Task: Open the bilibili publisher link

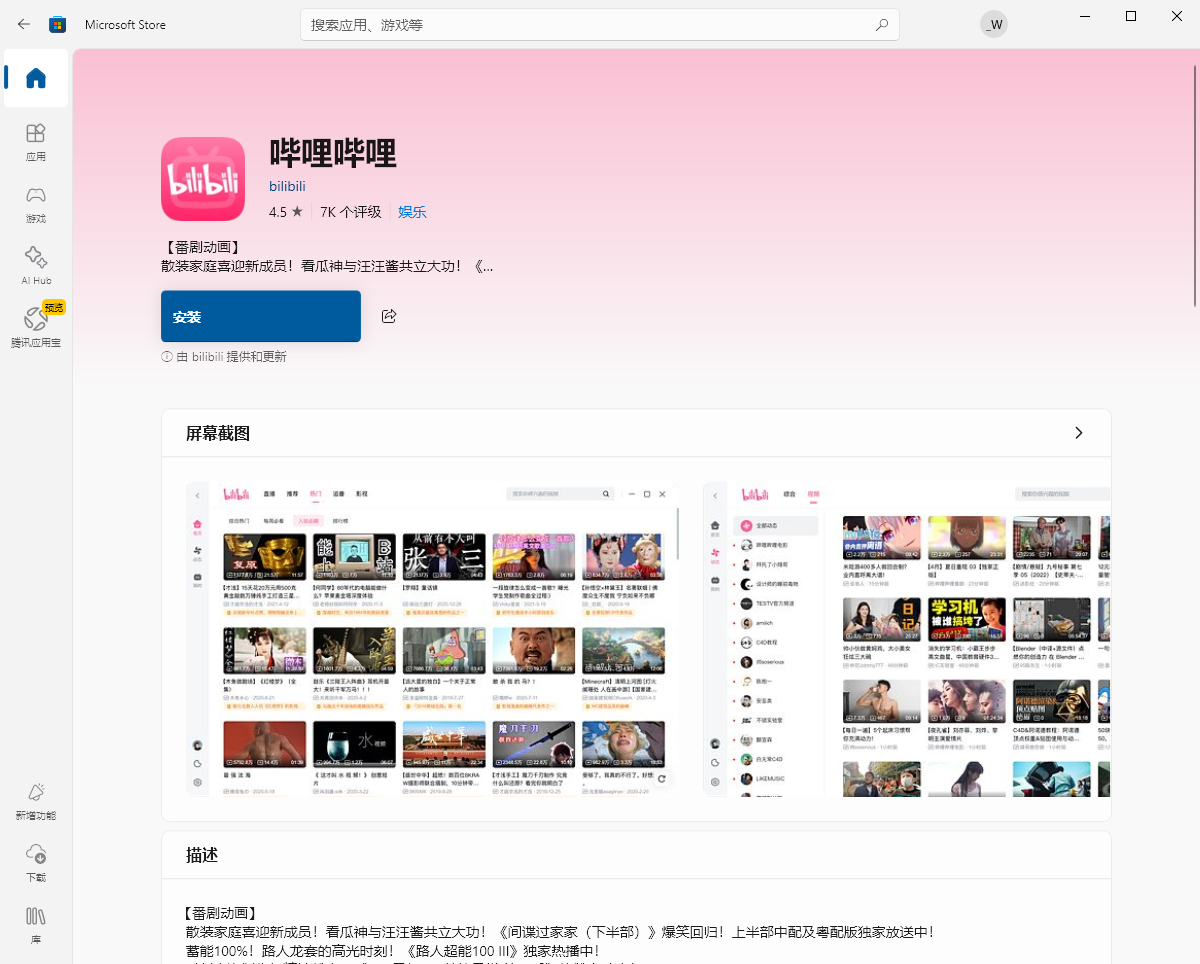Action: coord(287,186)
